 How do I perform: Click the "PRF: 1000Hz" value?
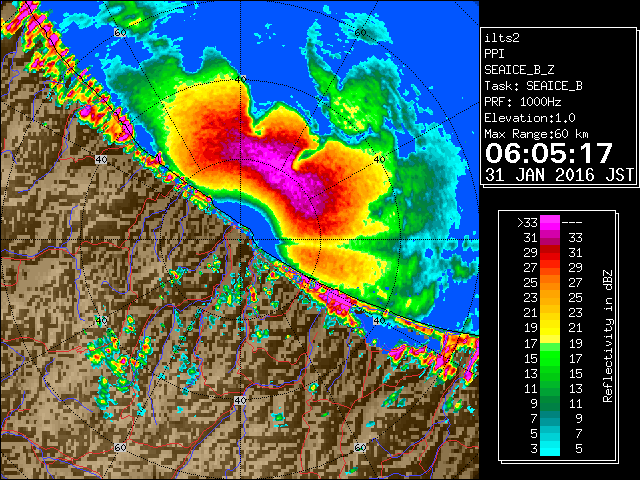click(523, 102)
